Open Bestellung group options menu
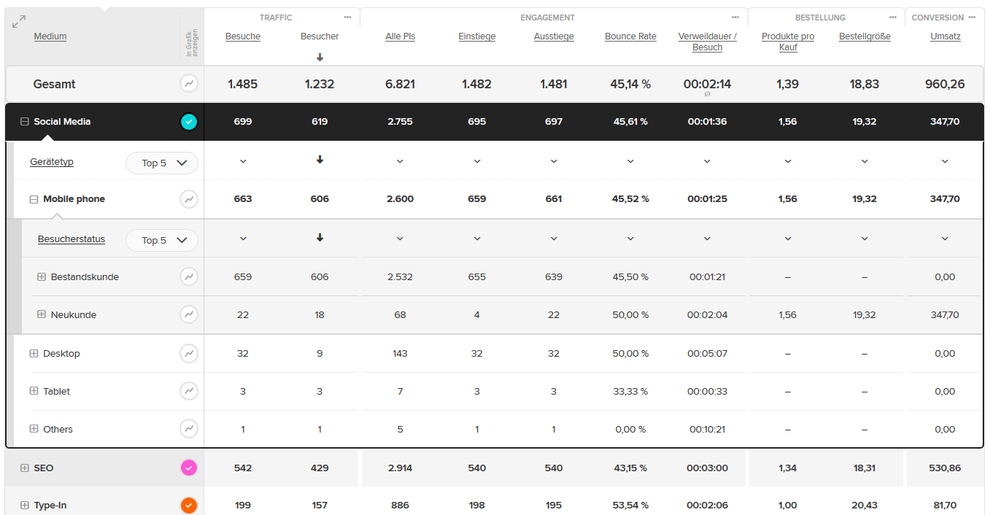Screen dimensions: 990x515 coord(892,17)
